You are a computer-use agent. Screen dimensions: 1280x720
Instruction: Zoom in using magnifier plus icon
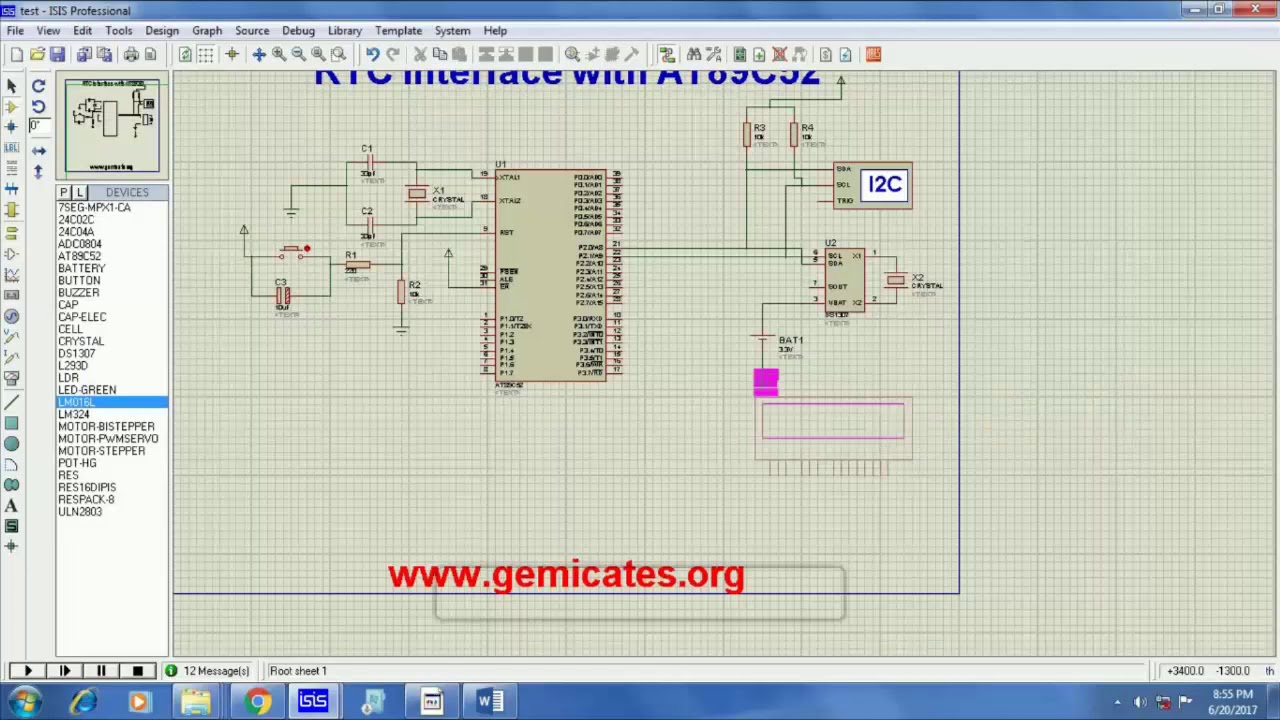click(x=279, y=54)
